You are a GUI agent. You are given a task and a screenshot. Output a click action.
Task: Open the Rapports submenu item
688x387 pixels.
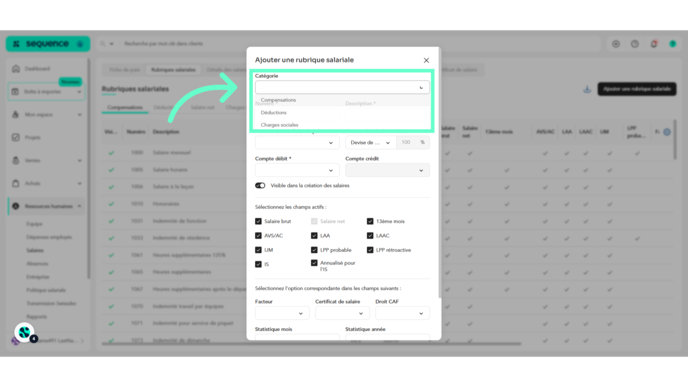pyautogui.click(x=36, y=316)
